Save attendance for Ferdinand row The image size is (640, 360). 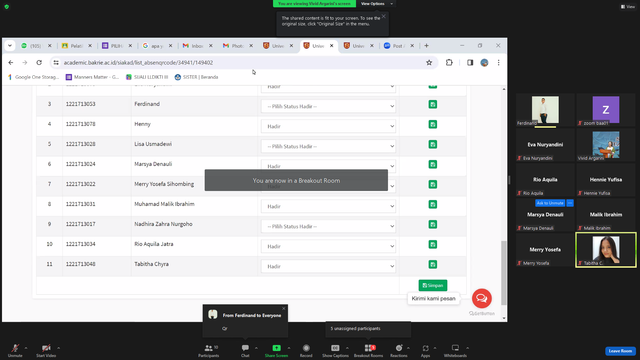(433, 104)
